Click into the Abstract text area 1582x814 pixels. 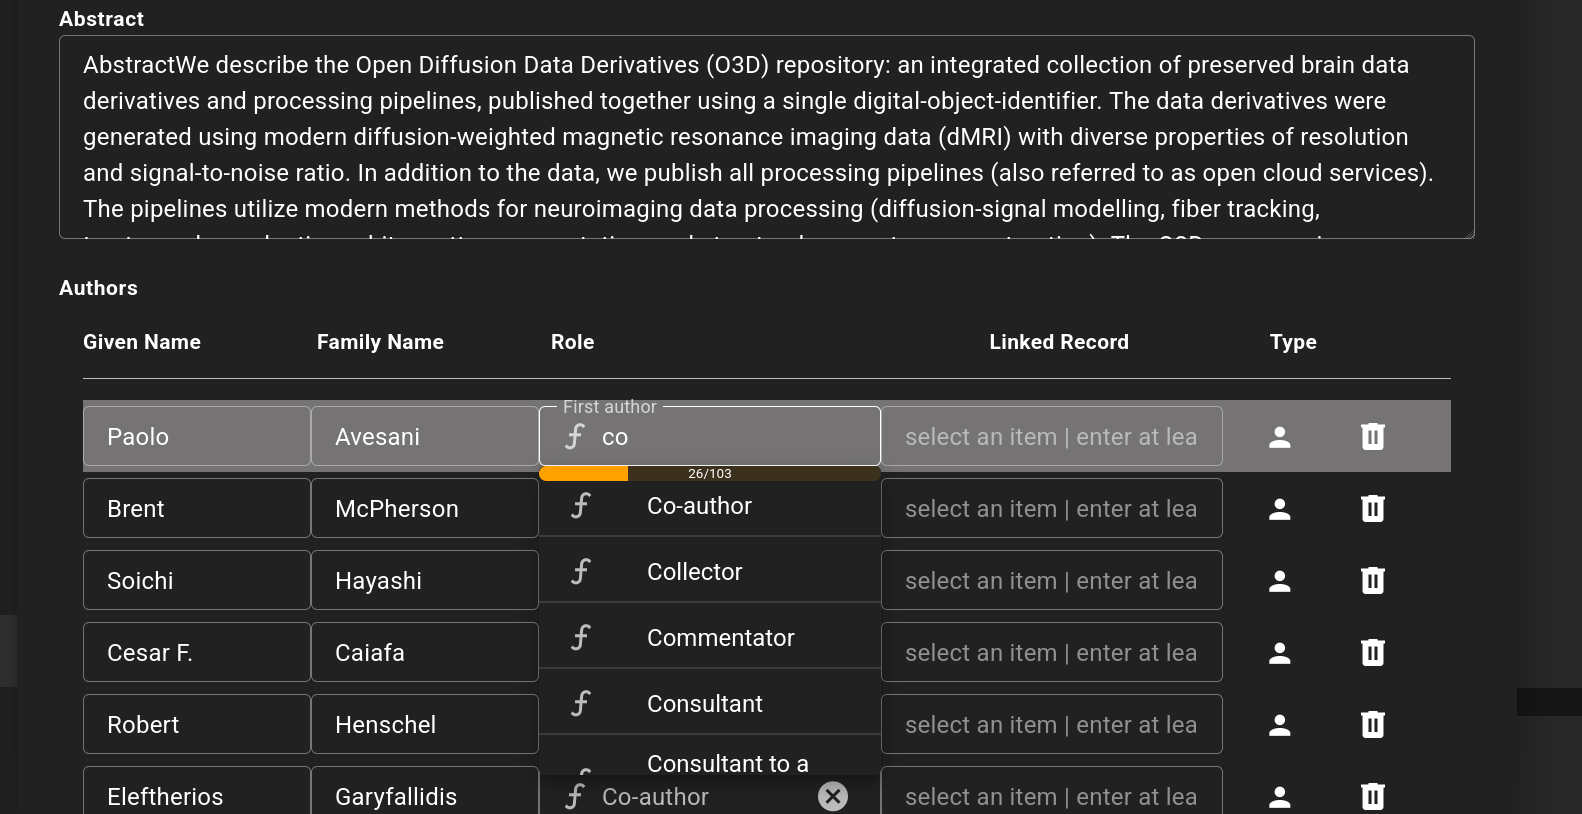(x=767, y=137)
